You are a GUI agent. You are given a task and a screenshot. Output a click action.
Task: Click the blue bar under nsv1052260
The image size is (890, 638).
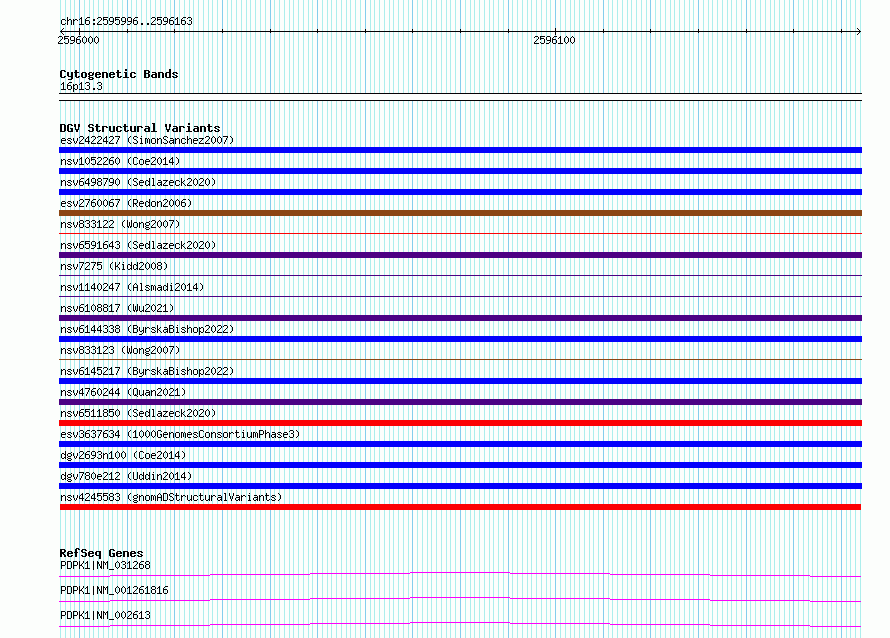click(460, 171)
